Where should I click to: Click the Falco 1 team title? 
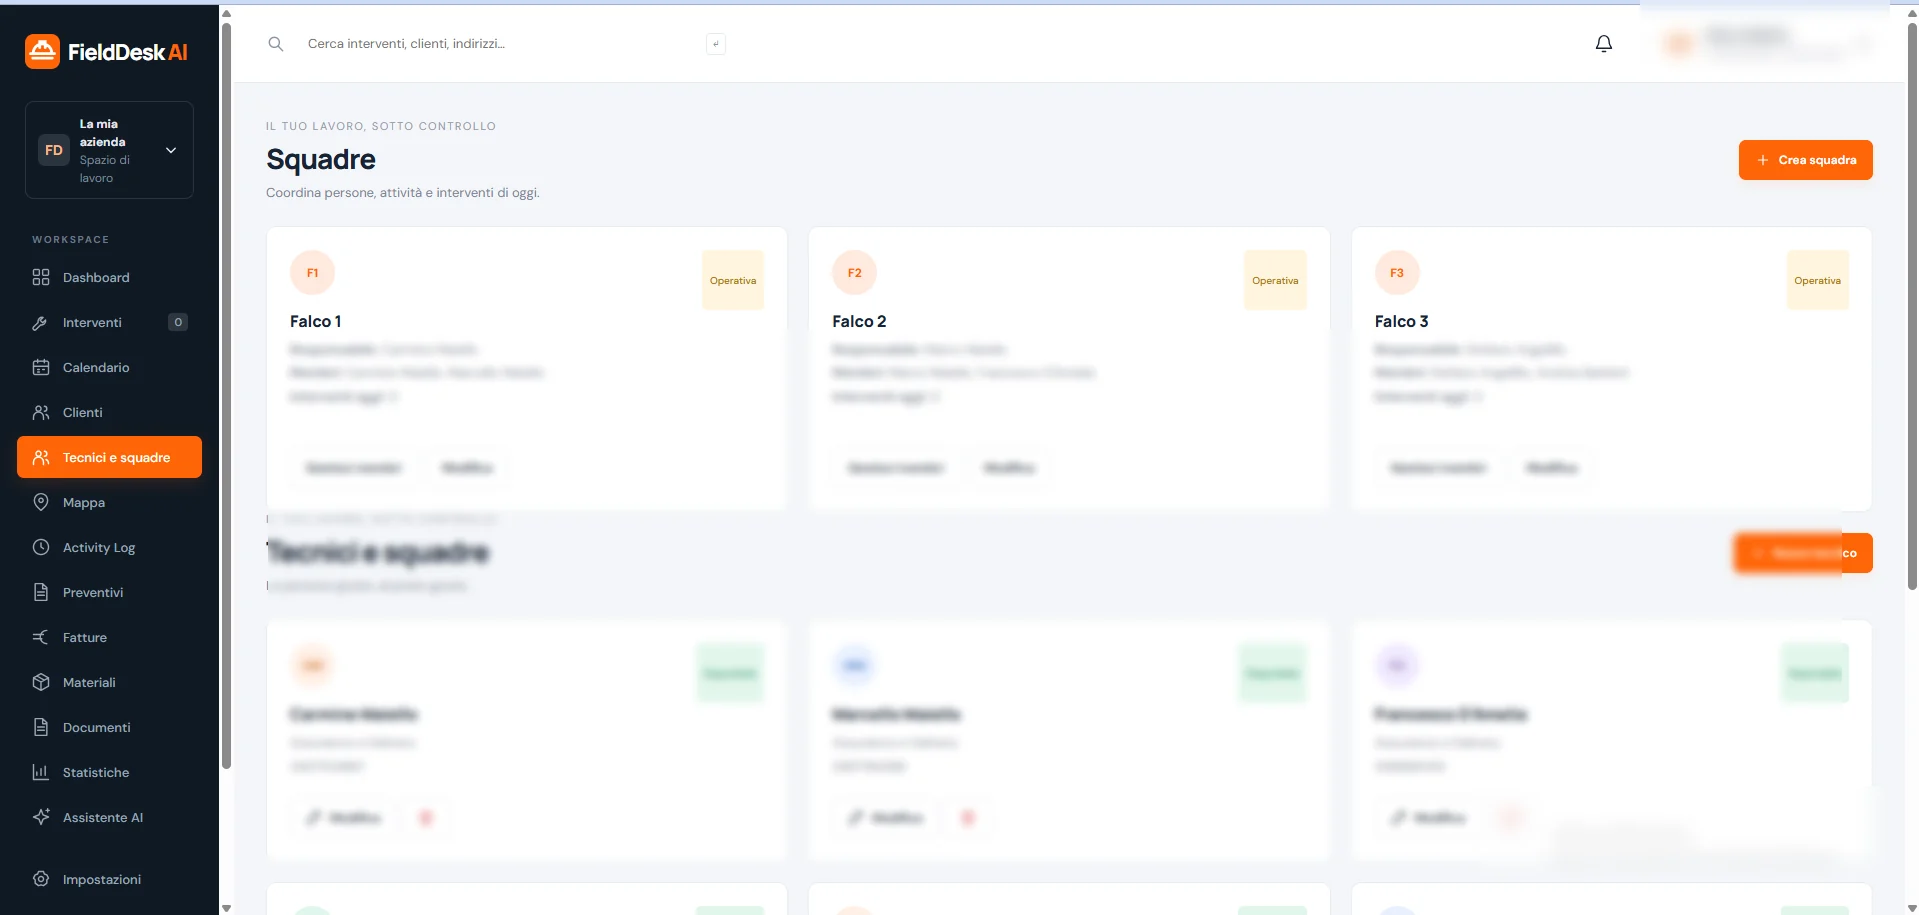tap(316, 321)
